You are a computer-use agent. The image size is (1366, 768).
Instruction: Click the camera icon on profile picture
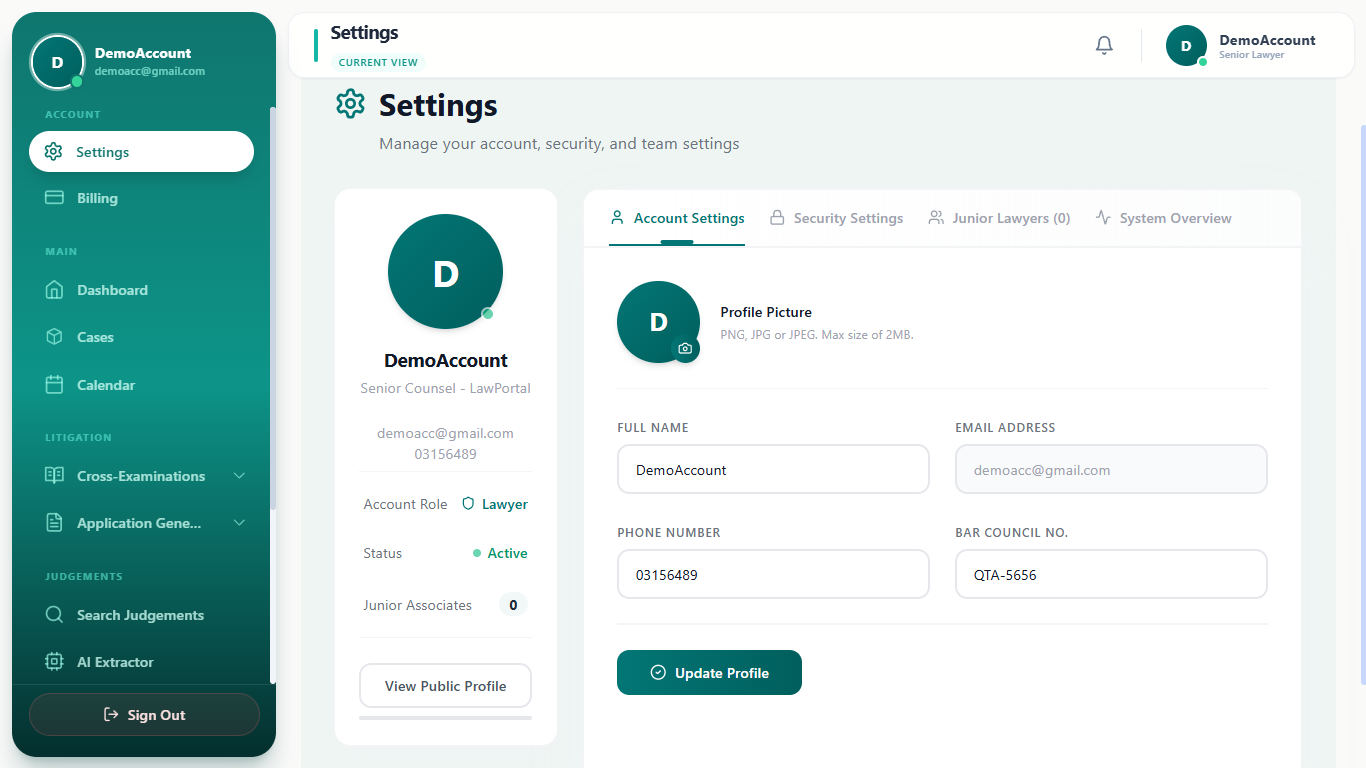(685, 349)
